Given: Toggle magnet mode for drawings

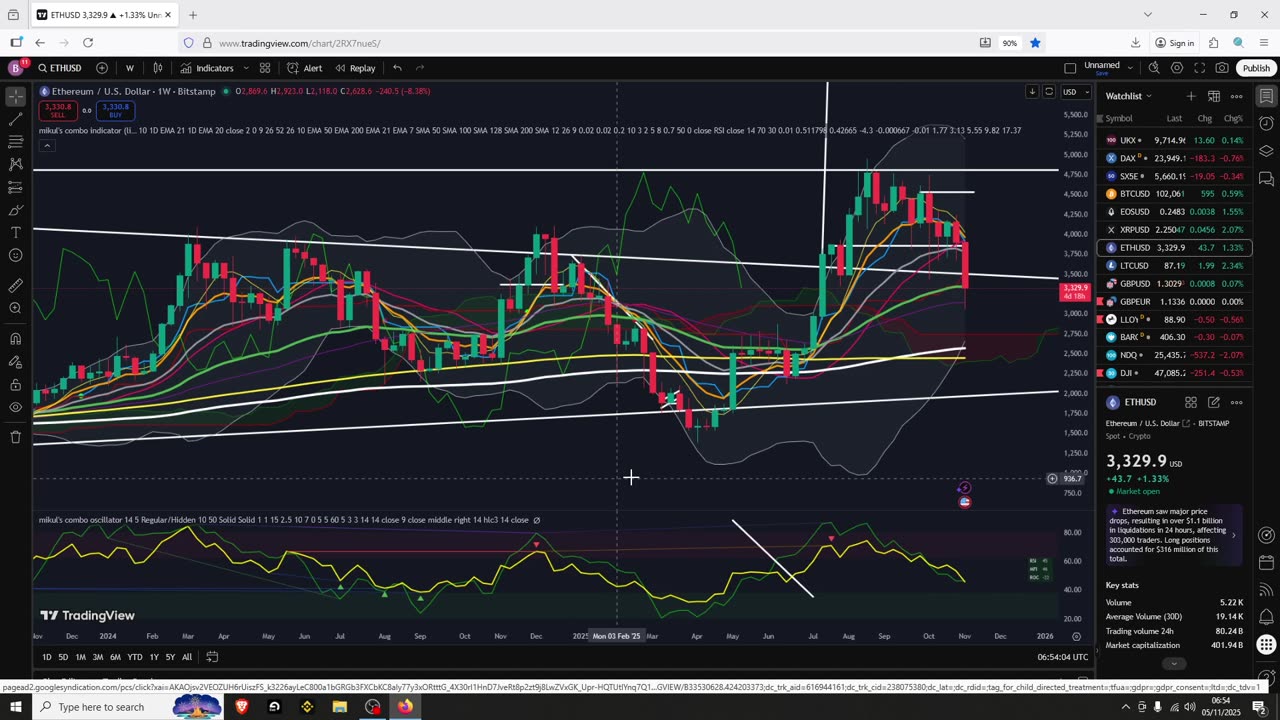Looking at the screenshot, I should tap(15, 339).
